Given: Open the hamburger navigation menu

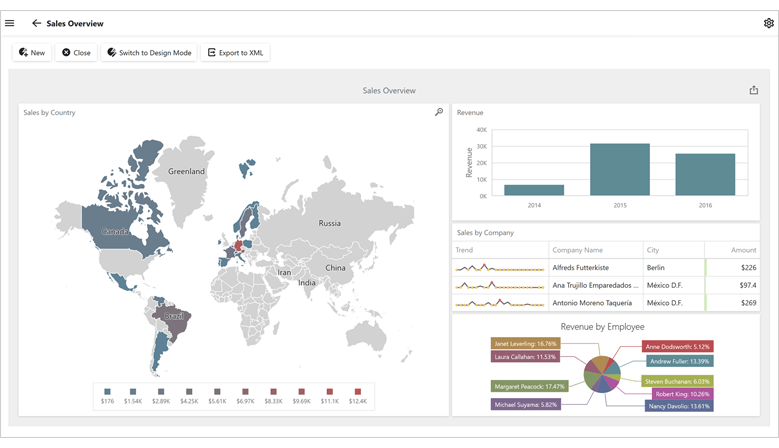Looking at the screenshot, I should tap(10, 23).
